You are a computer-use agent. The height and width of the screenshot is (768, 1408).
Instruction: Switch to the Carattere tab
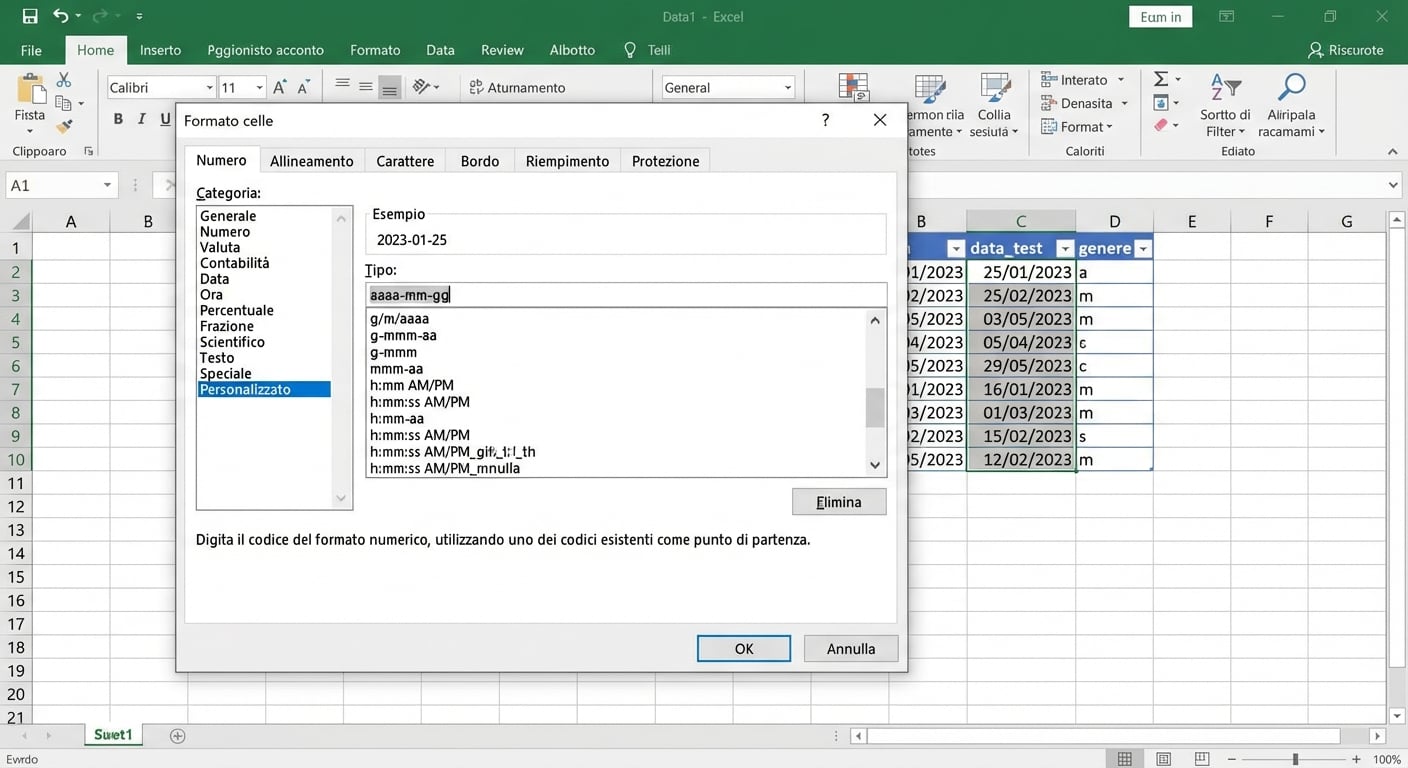pyautogui.click(x=405, y=161)
